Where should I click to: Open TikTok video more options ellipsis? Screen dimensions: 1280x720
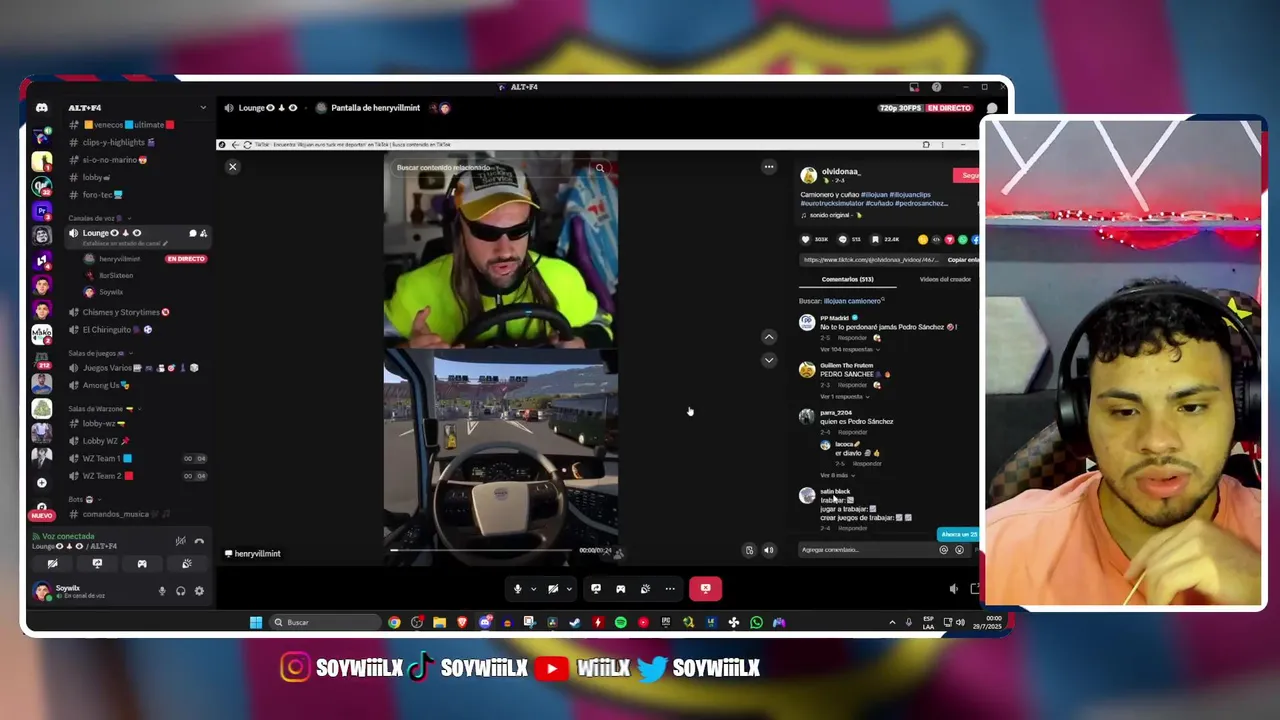coord(768,167)
